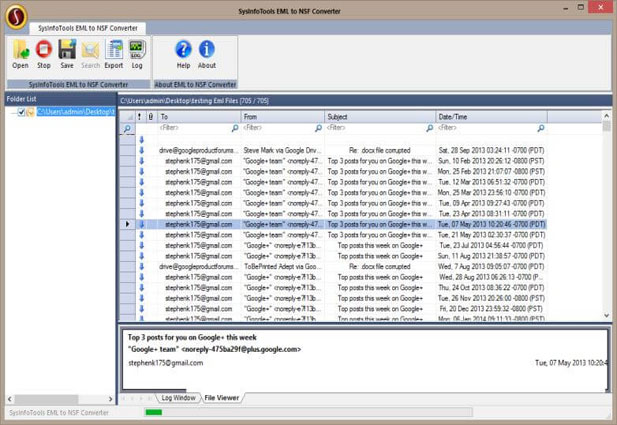Open the Log viewer icon

point(137,54)
